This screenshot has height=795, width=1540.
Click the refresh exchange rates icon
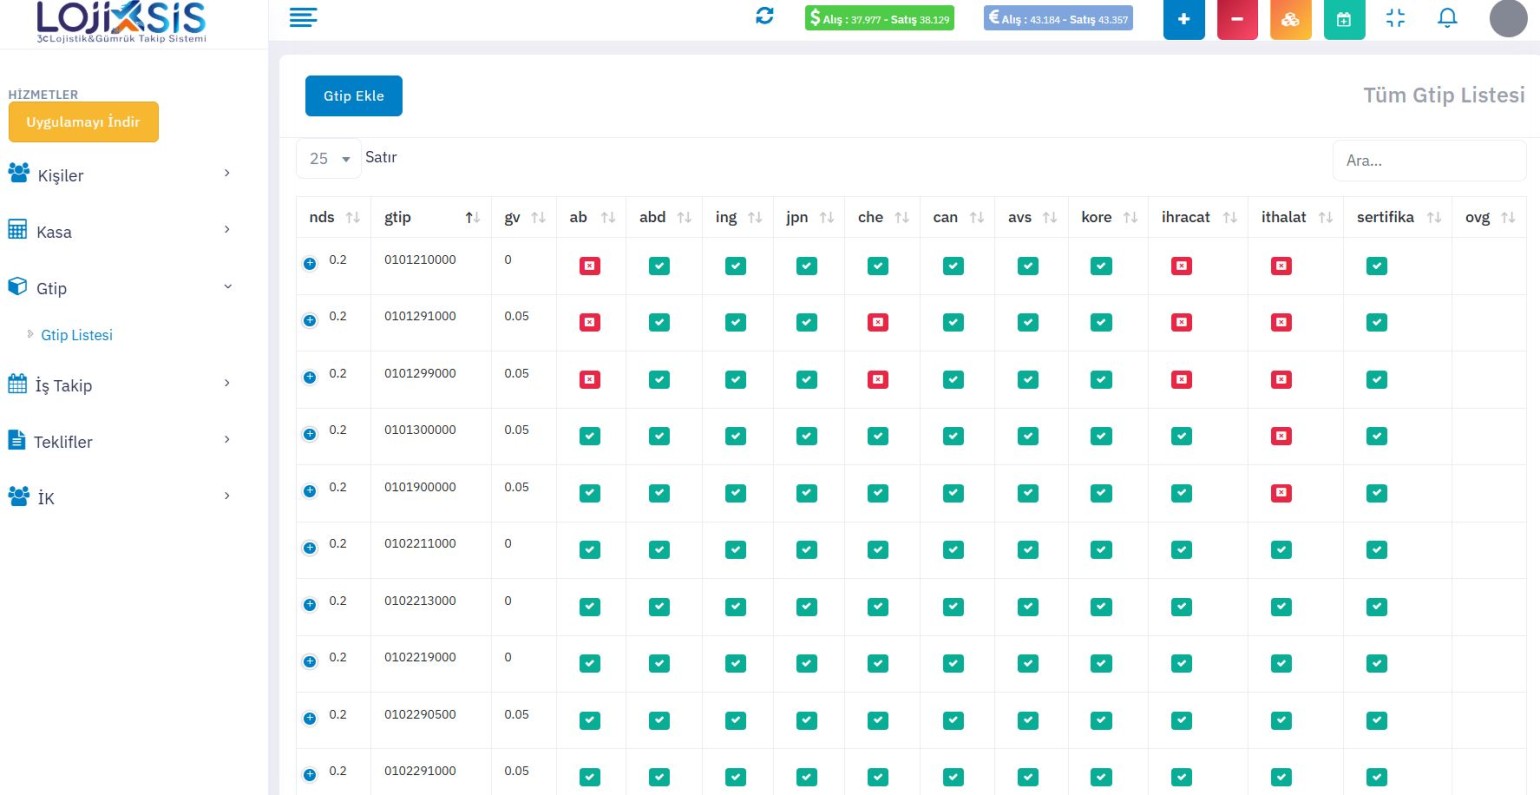point(765,16)
